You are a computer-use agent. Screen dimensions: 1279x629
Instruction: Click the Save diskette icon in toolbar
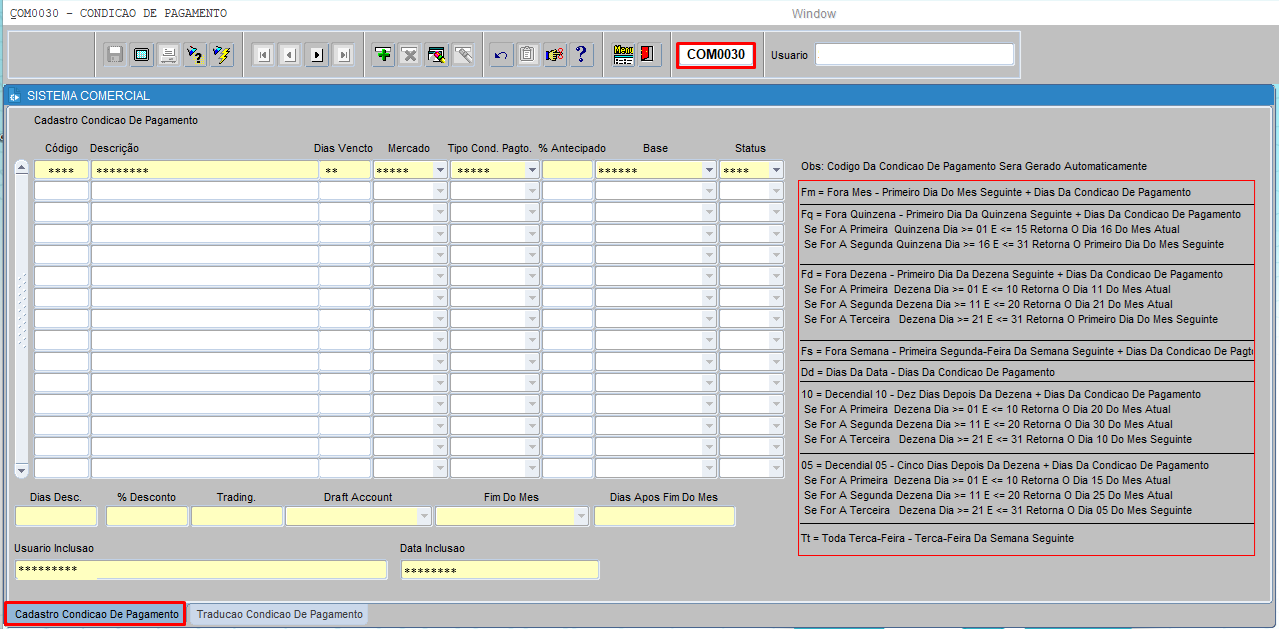(x=115, y=55)
